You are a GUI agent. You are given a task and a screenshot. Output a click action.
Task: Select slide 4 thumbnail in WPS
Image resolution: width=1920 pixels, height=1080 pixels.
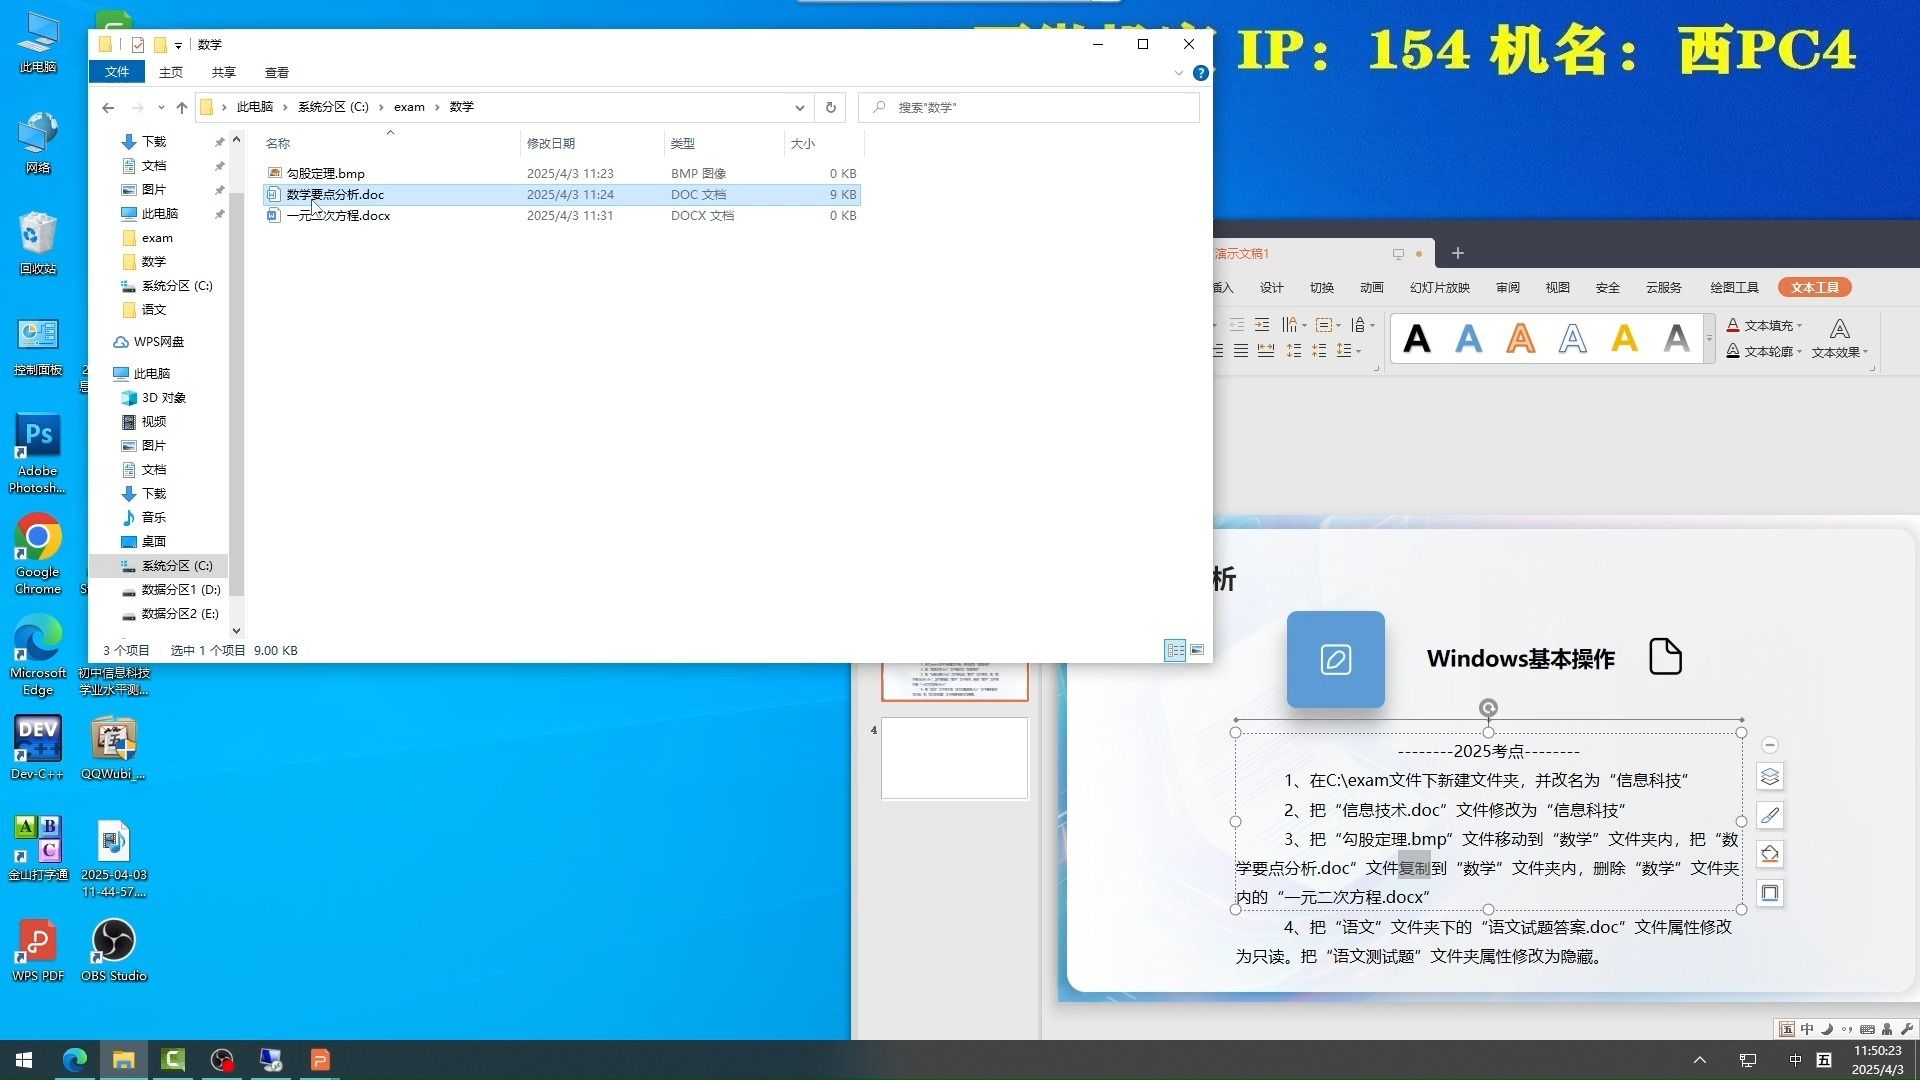pyautogui.click(x=954, y=758)
